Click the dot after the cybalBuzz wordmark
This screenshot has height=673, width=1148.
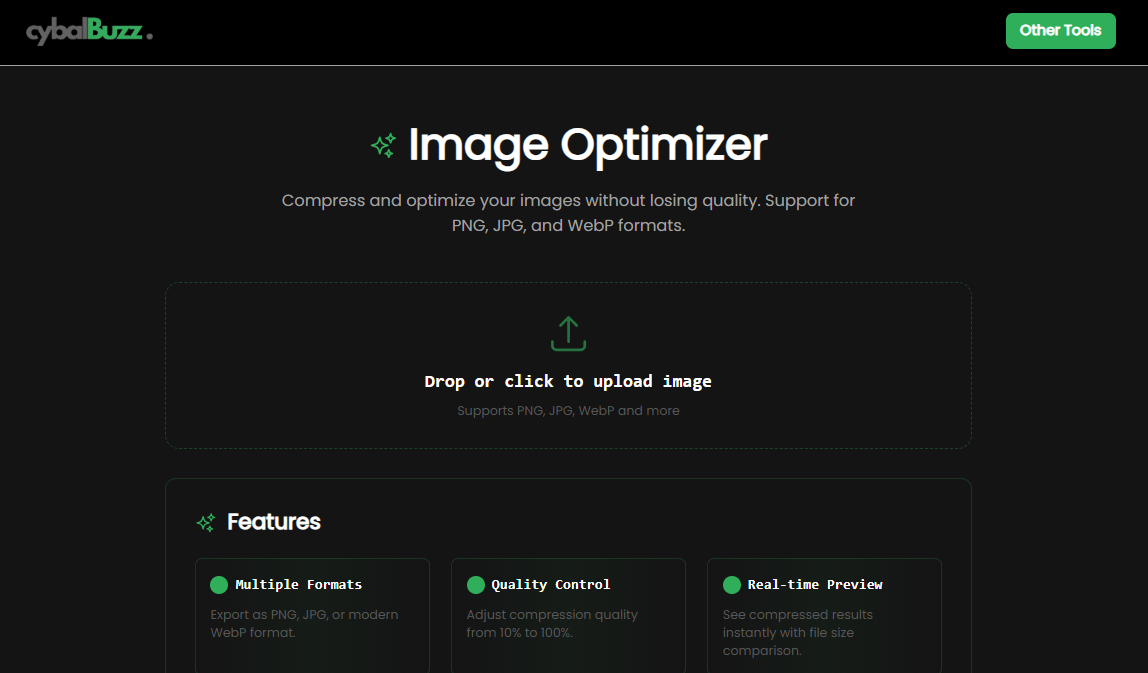click(x=149, y=34)
